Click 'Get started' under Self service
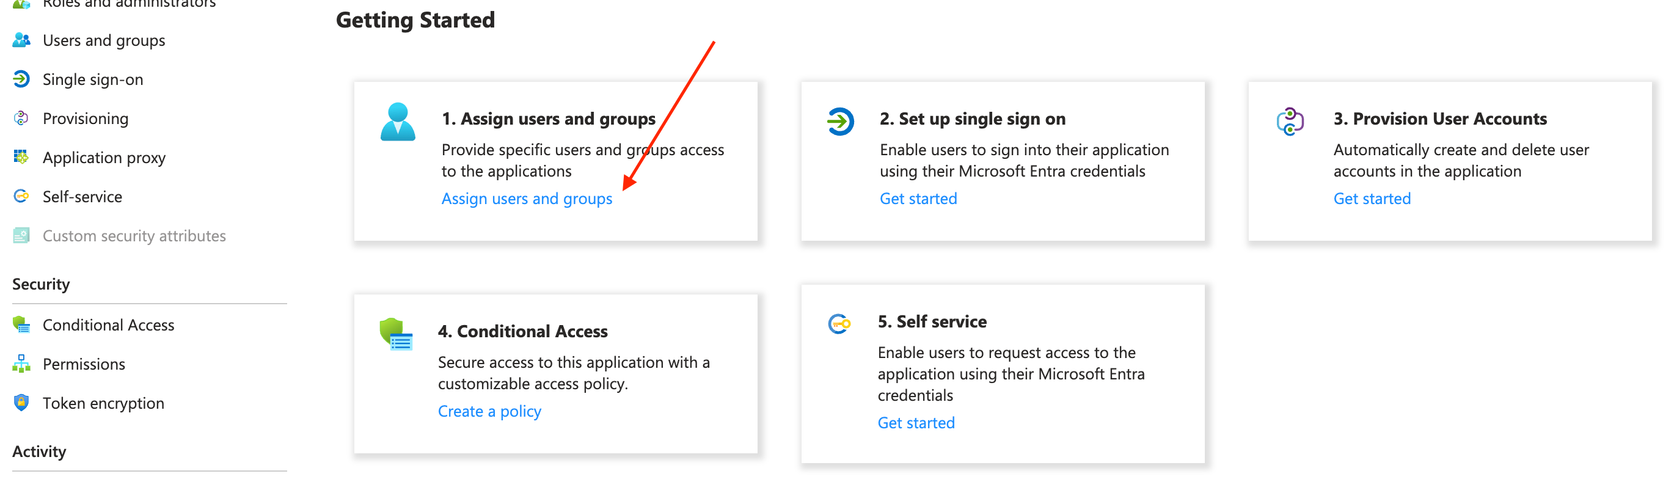The width and height of the screenshot is (1674, 479). pyautogui.click(x=916, y=423)
